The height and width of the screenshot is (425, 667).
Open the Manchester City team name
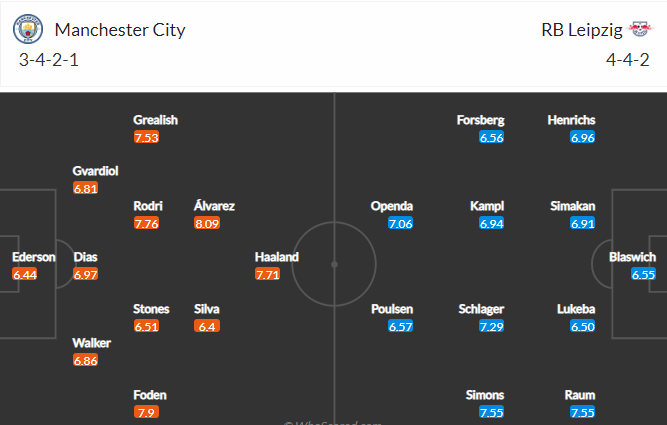click(x=120, y=30)
